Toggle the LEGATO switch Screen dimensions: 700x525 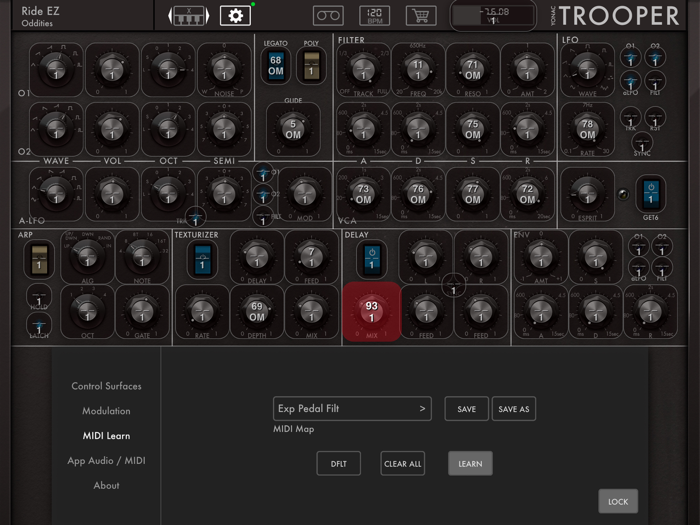pos(276,66)
